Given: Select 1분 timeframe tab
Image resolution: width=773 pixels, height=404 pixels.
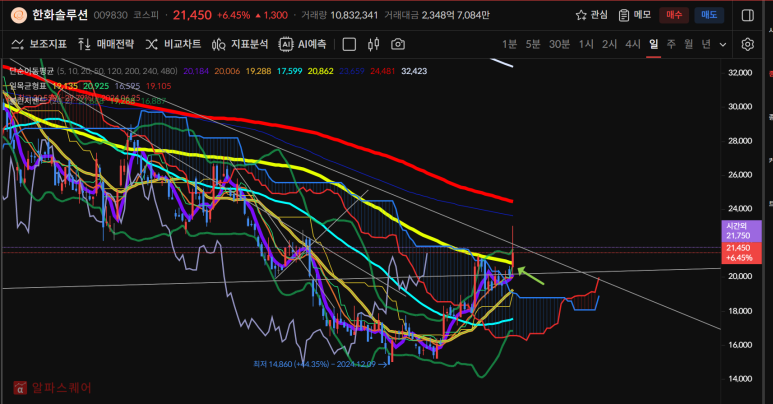Looking at the screenshot, I should [509, 44].
